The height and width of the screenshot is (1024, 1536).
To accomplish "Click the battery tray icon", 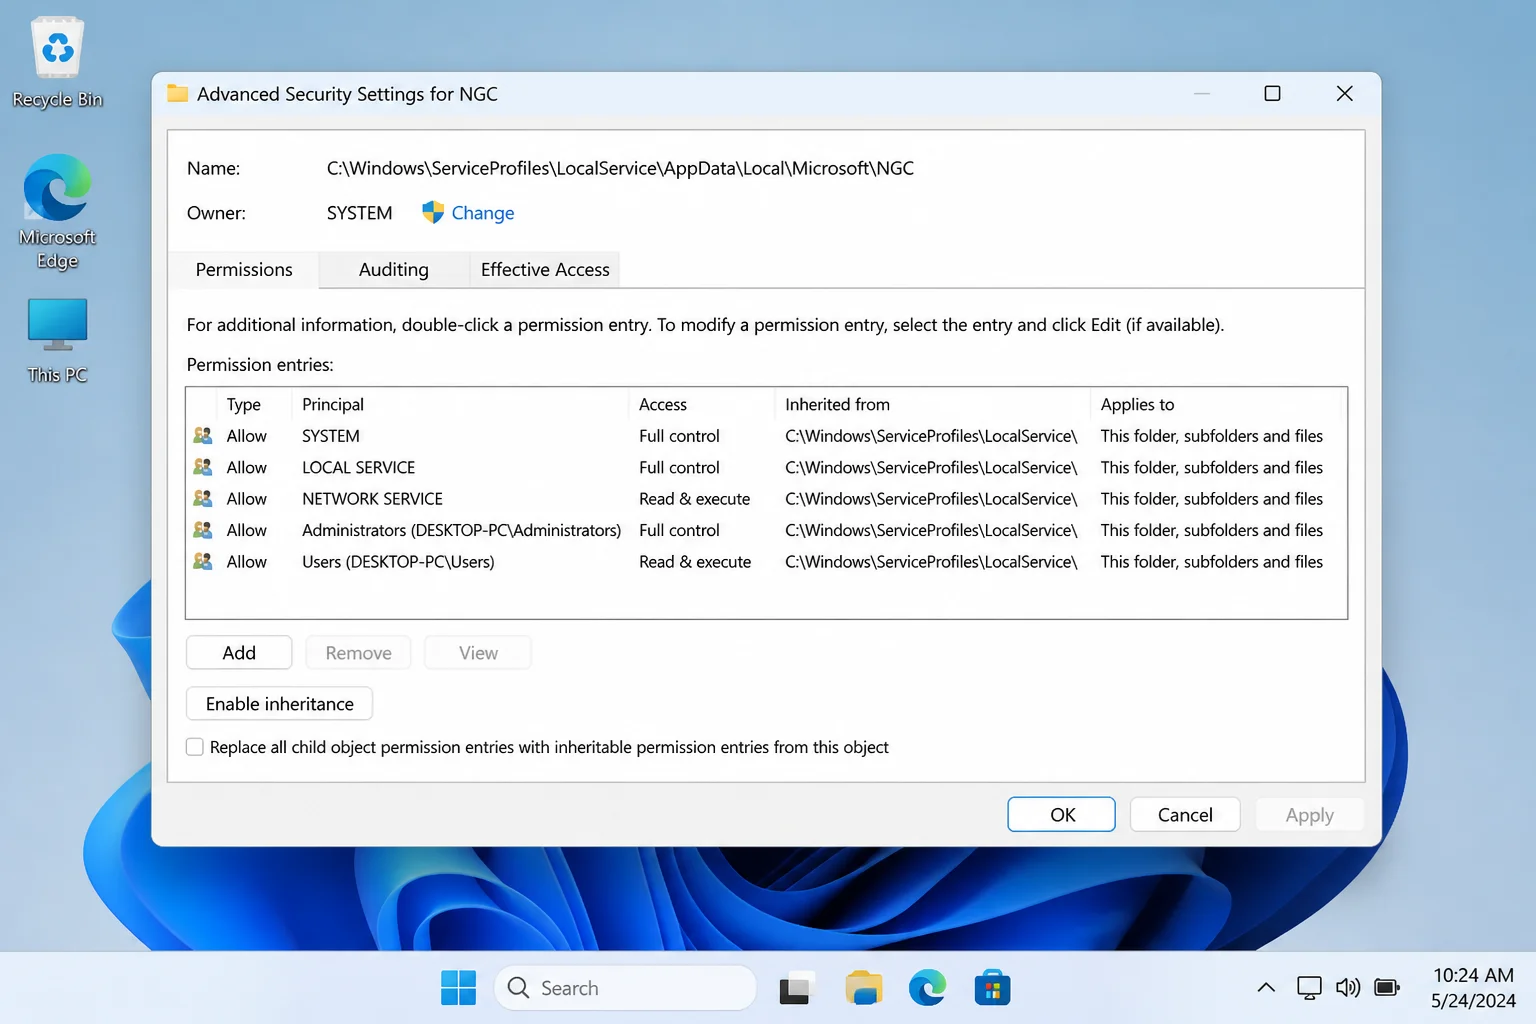I will (x=1387, y=988).
